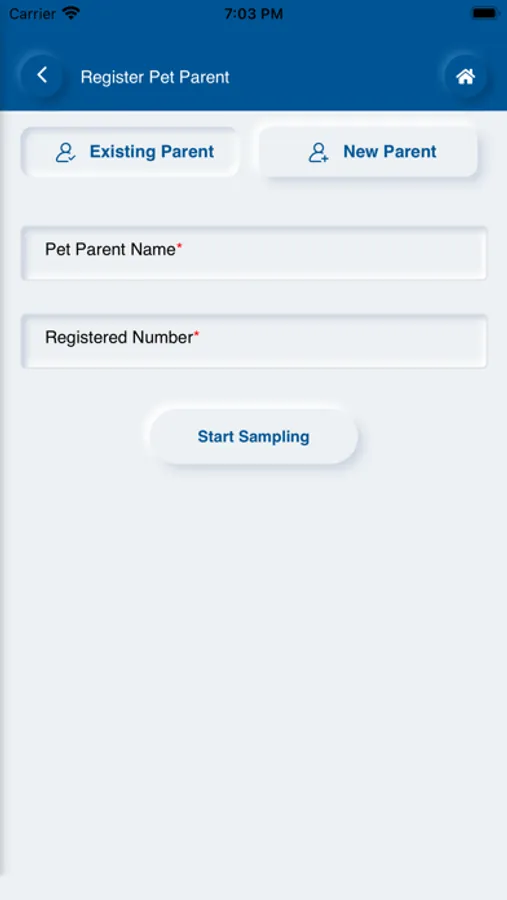
Task: Click the Register Pet Parent header title
Action: click(155, 77)
